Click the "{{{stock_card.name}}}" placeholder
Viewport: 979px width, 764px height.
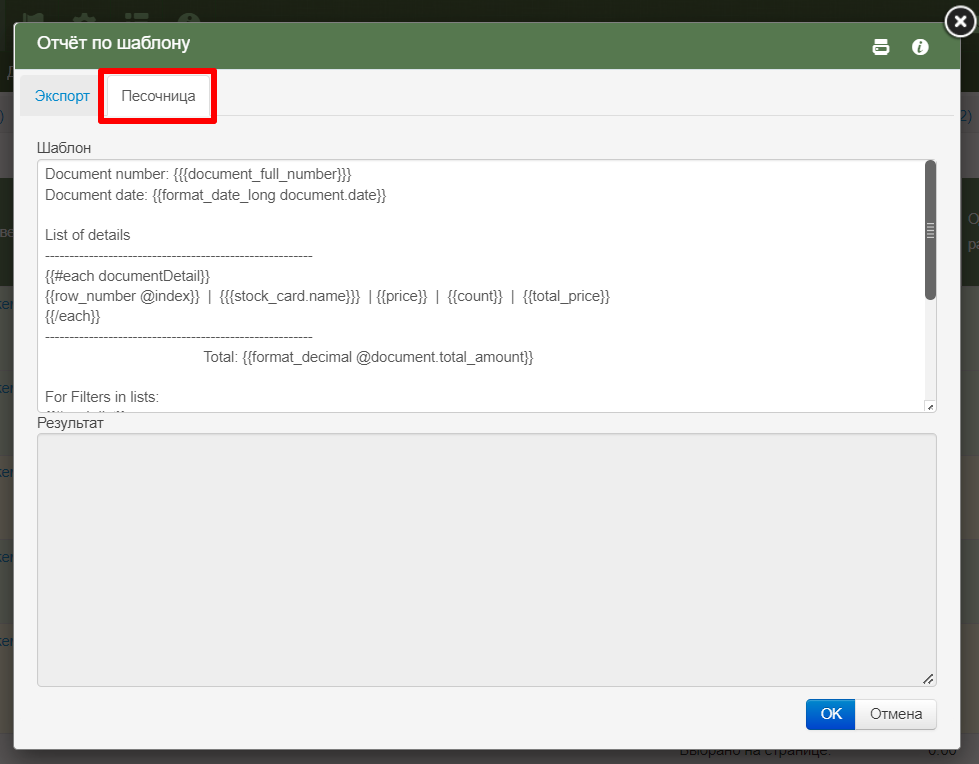pyautogui.click(x=290, y=296)
